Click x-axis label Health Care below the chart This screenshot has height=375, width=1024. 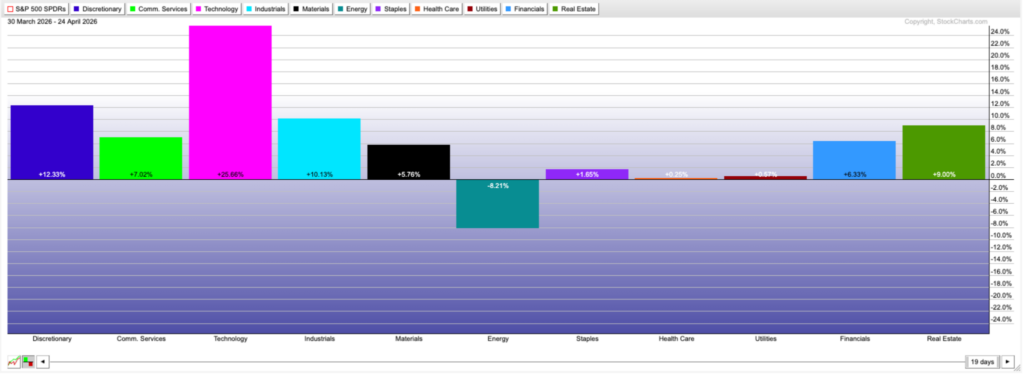(x=677, y=338)
